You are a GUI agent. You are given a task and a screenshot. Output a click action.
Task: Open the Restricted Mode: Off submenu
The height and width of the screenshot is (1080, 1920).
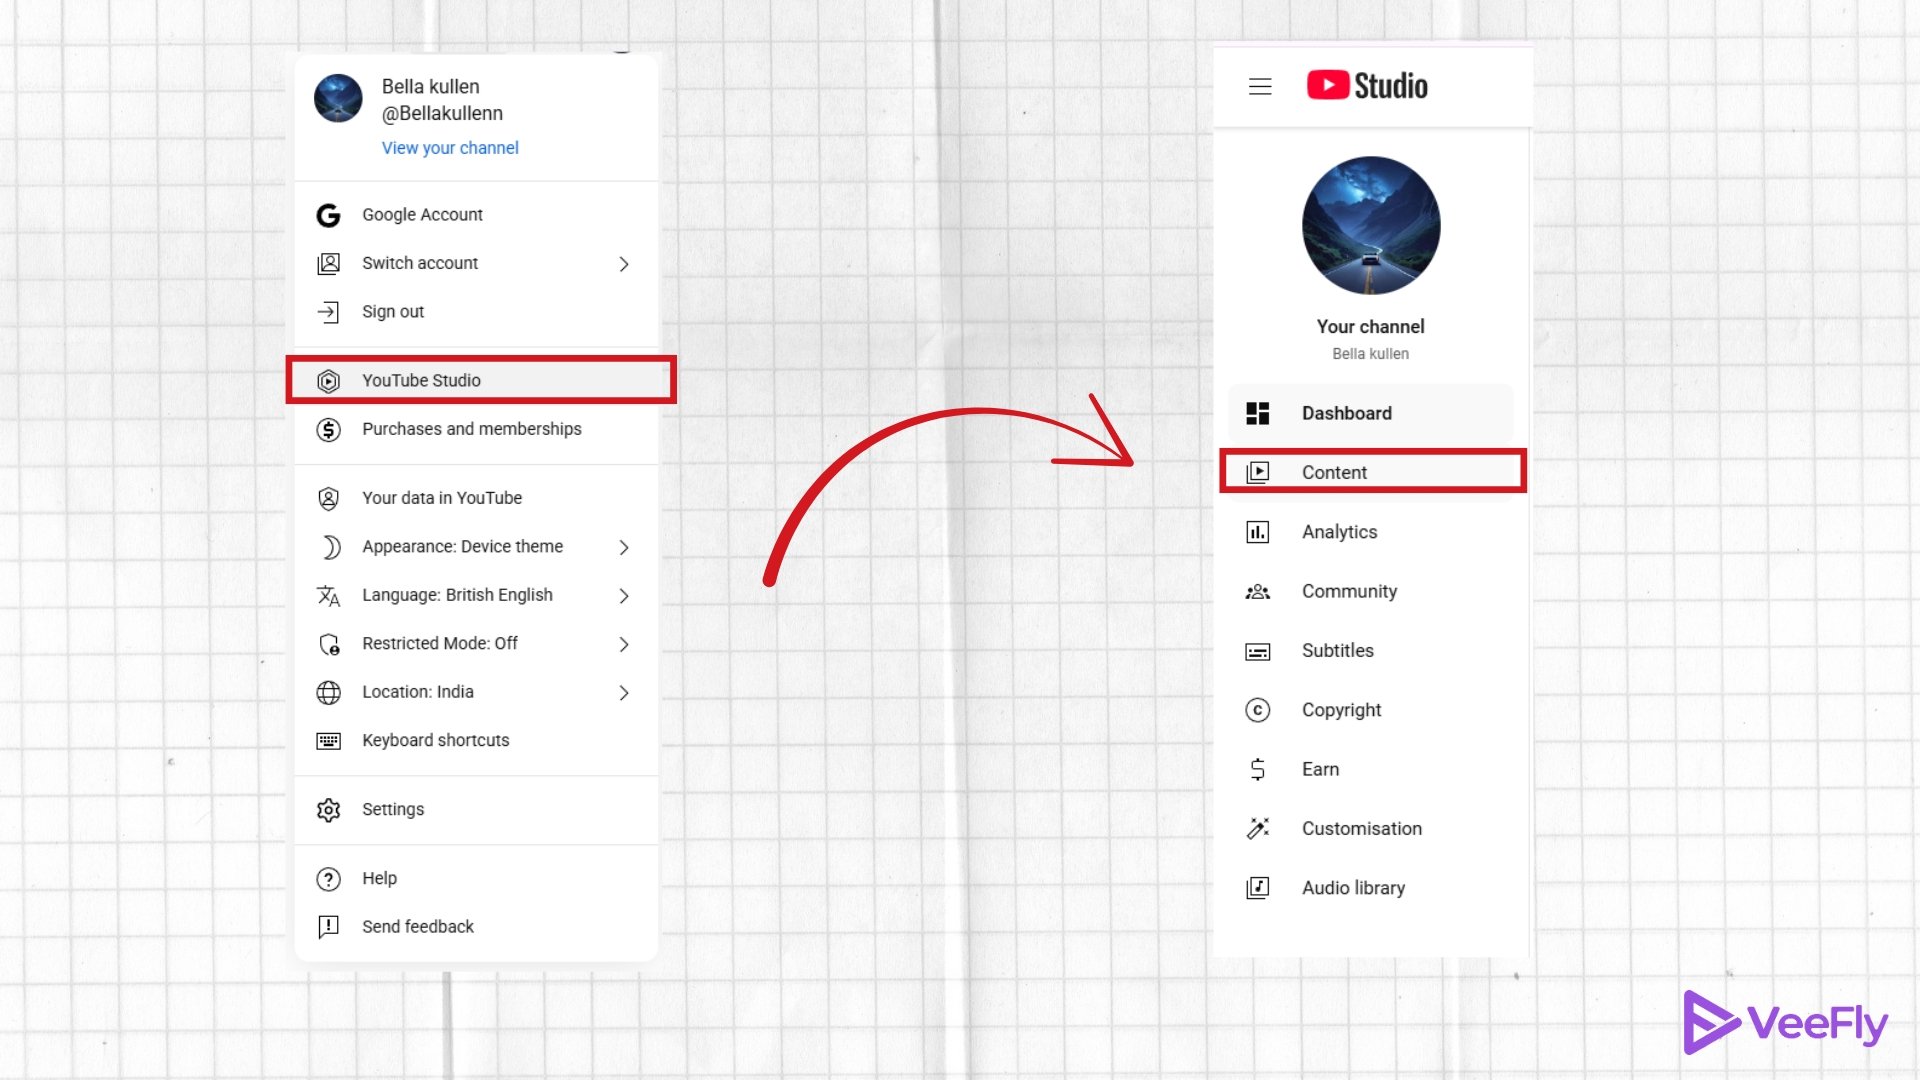pyautogui.click(x=624, y=643)
